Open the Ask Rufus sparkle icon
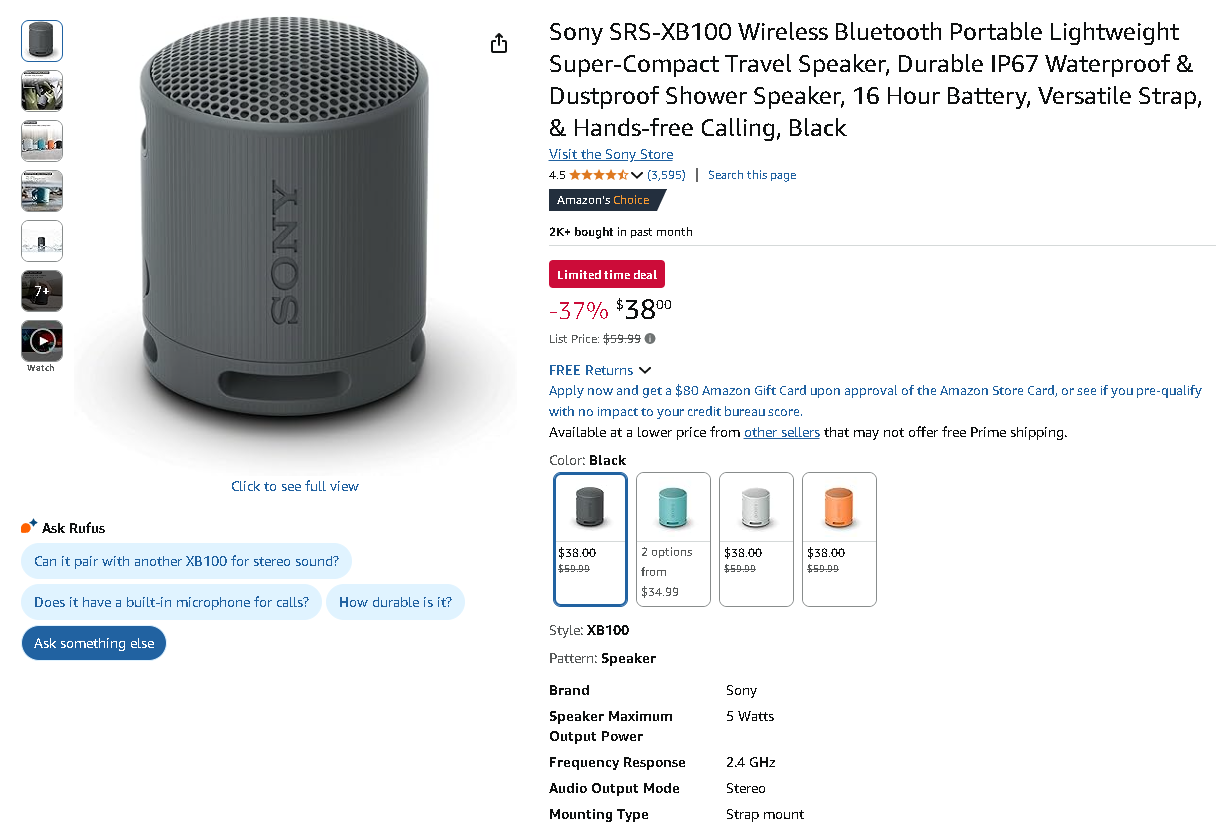This screenshot has height=826, width=1221. 27,525
